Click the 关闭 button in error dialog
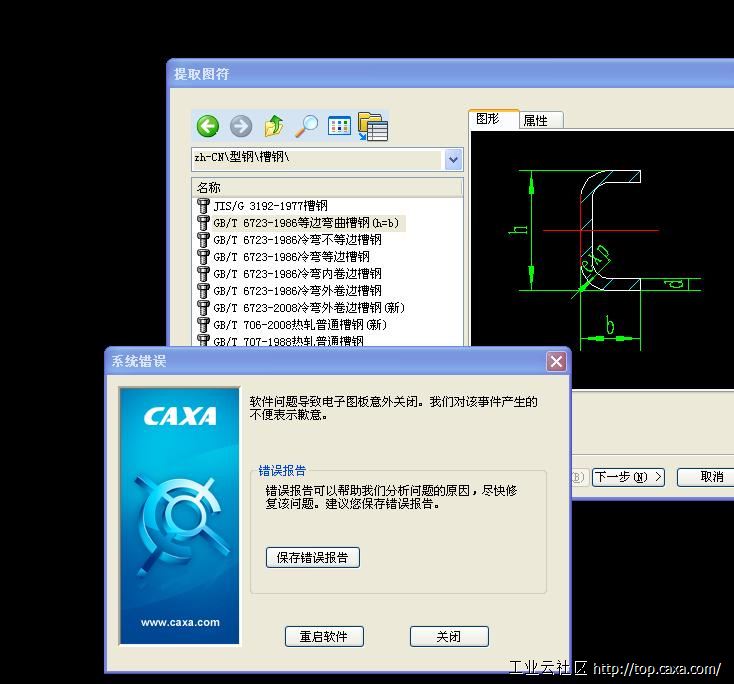This screenshot has width=734, height=684. pyautogui.click(x=449, y=636)
